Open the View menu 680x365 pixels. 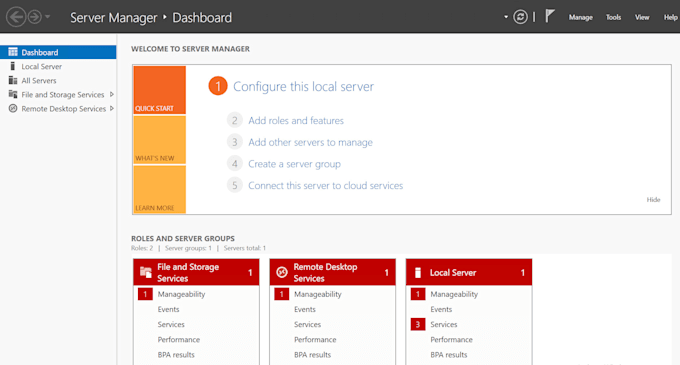pos(642,17)
